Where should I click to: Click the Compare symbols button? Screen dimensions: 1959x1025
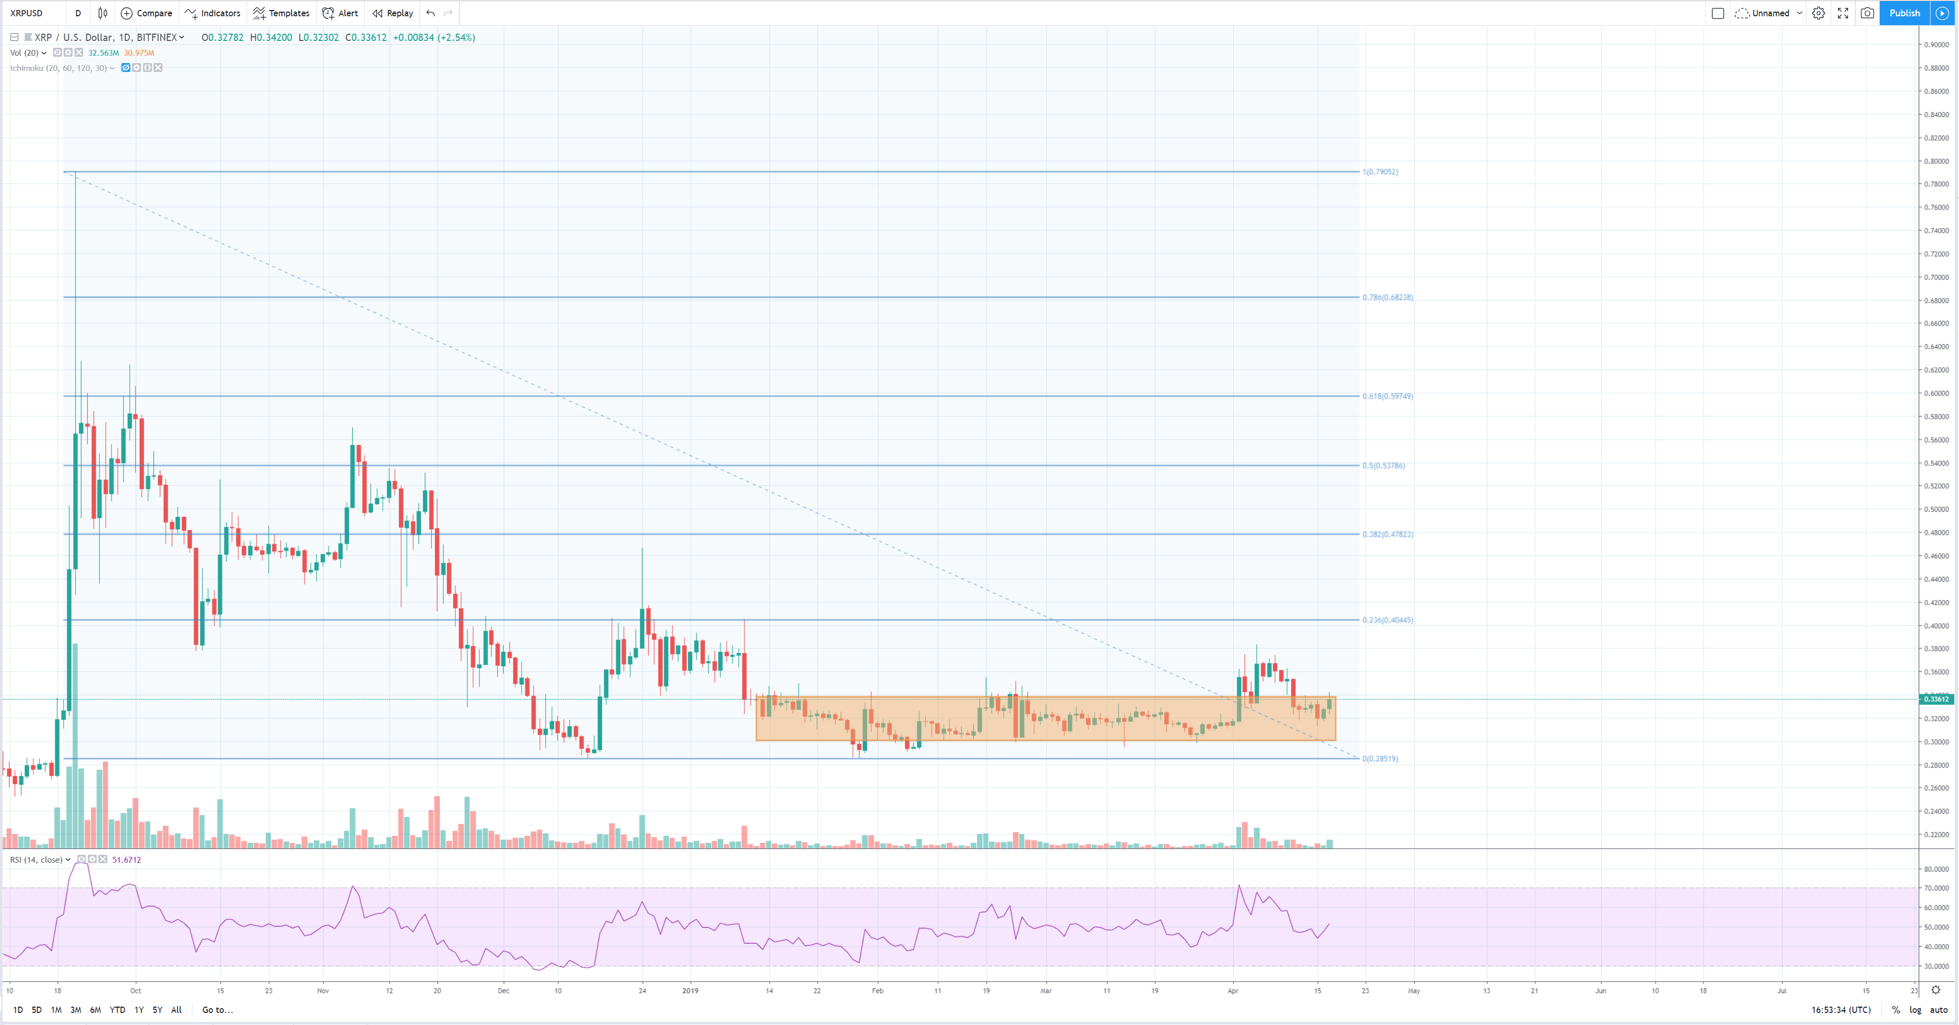point(146,13)
